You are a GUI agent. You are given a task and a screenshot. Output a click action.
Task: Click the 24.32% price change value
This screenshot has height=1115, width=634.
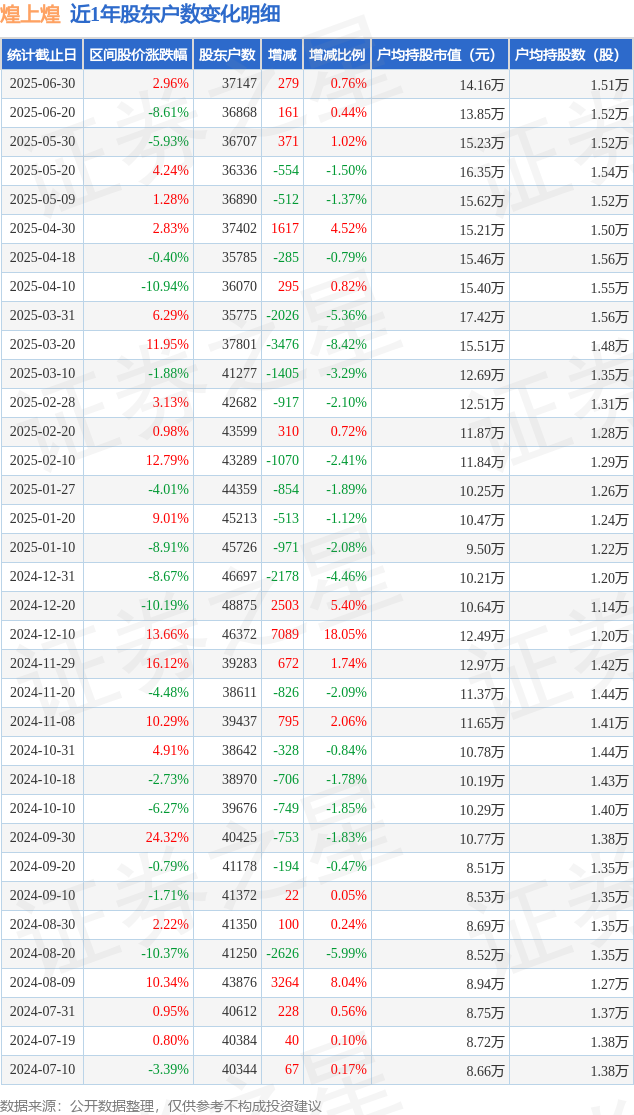(x=169, y=837)
